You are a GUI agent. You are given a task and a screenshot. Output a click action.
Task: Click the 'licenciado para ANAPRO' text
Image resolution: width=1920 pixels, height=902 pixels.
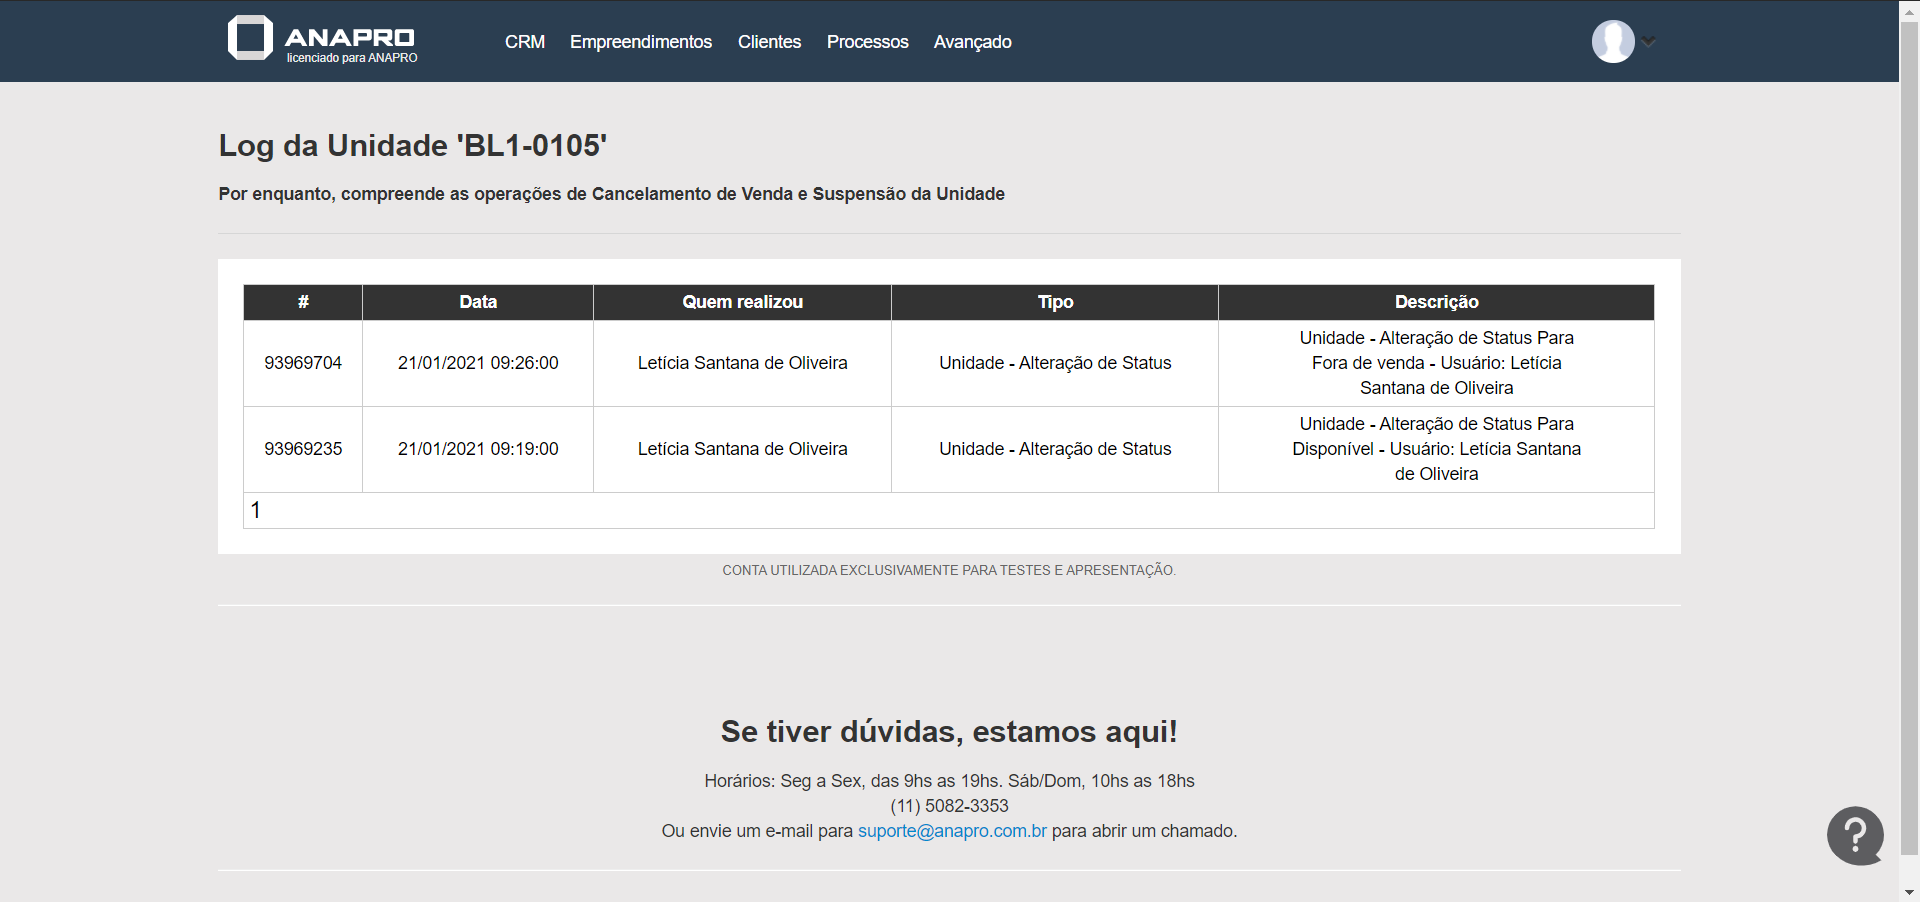coord(352,58)
